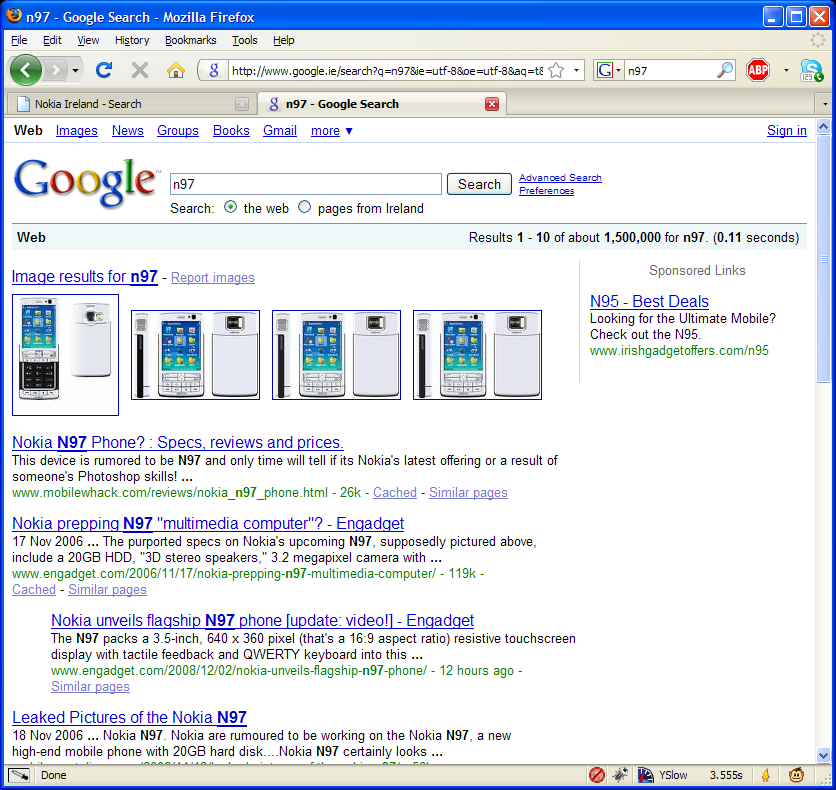
Task: Expand the "more" services dropdown
Action: point(332,131)
